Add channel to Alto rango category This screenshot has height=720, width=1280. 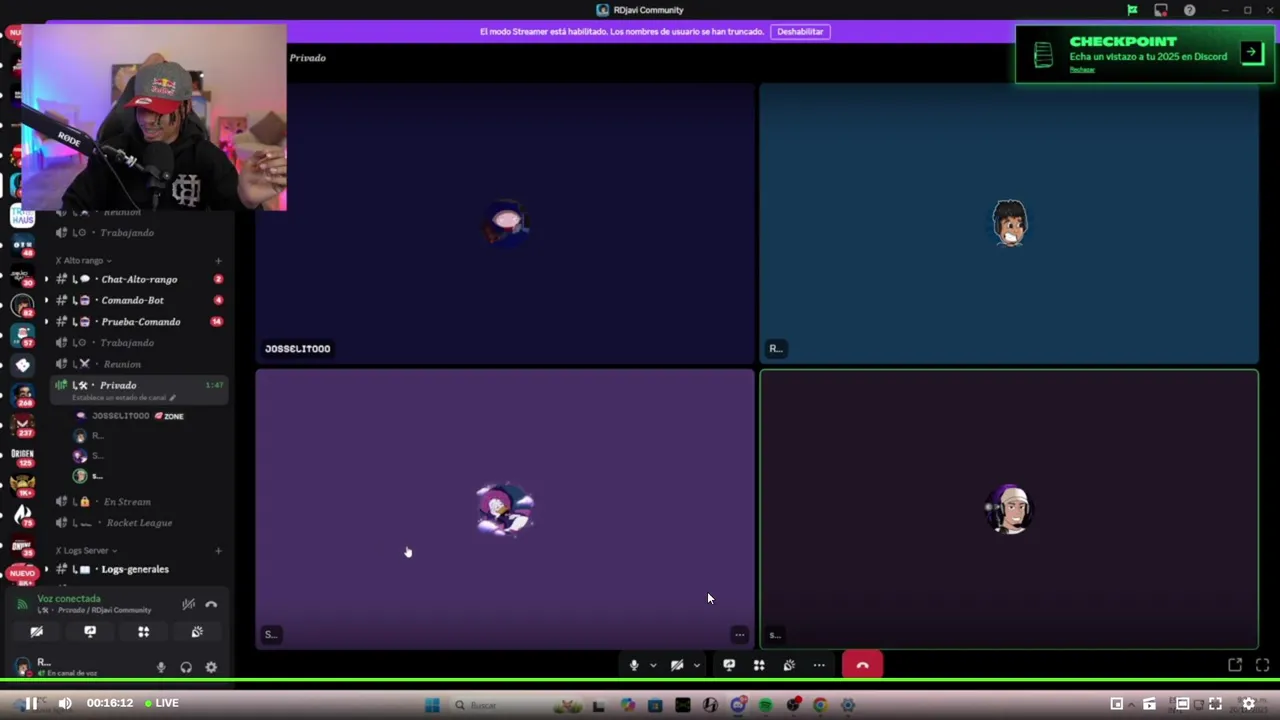coord(218,261)
